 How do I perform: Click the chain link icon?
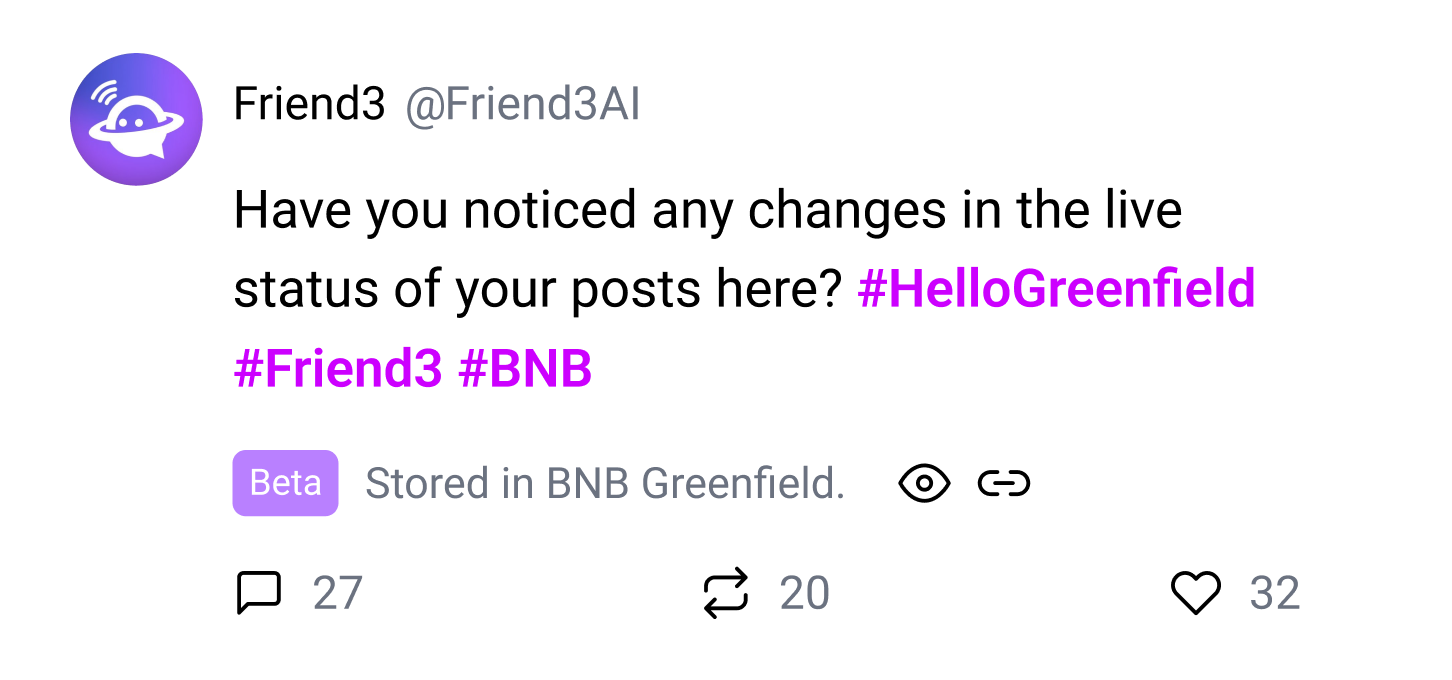coord(1004,484)
